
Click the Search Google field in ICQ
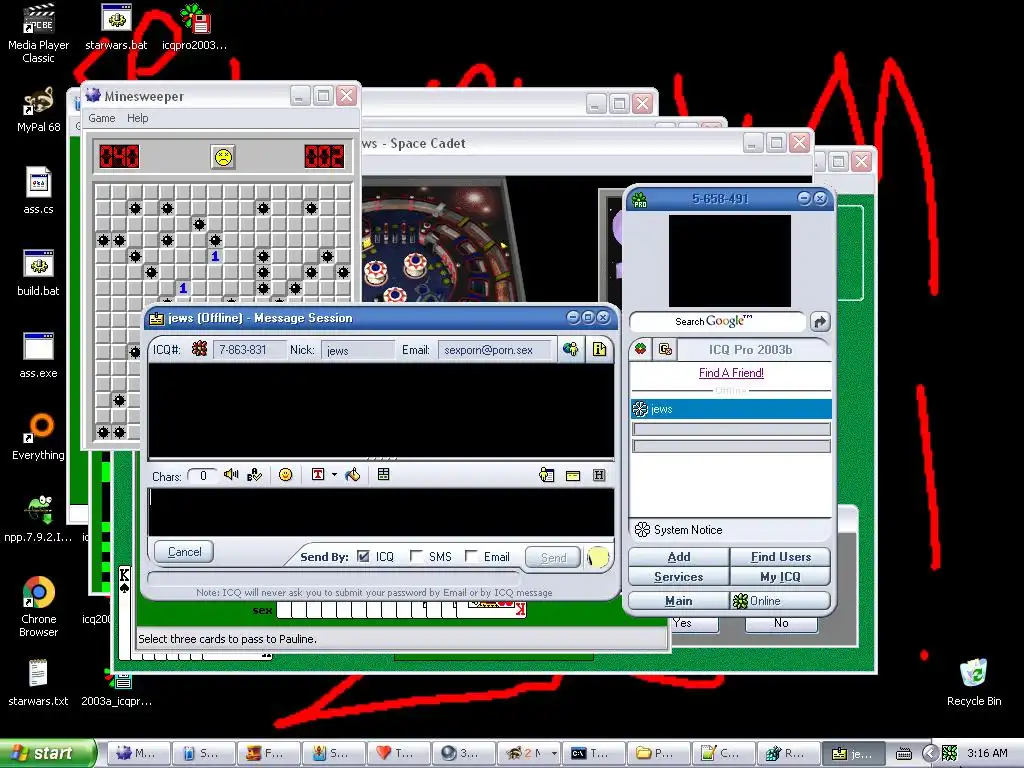coord(717,321)
